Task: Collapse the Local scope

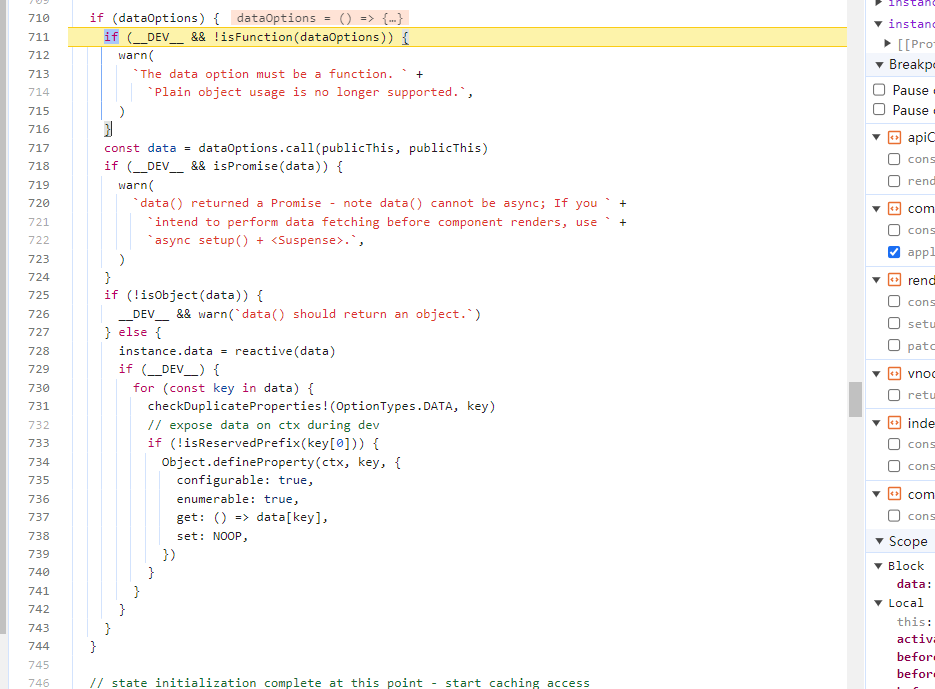Action: pyautogui.click(x=878, y=603)
